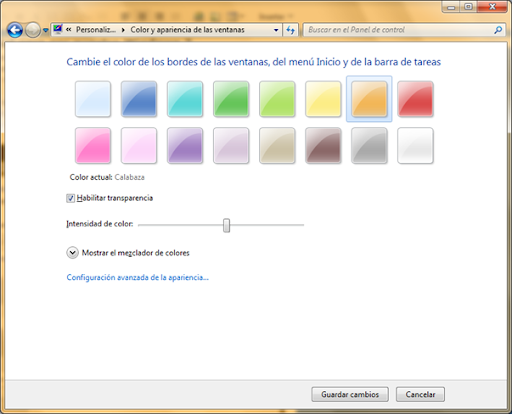Click the Forward navigation arrow button

[33, 30]
